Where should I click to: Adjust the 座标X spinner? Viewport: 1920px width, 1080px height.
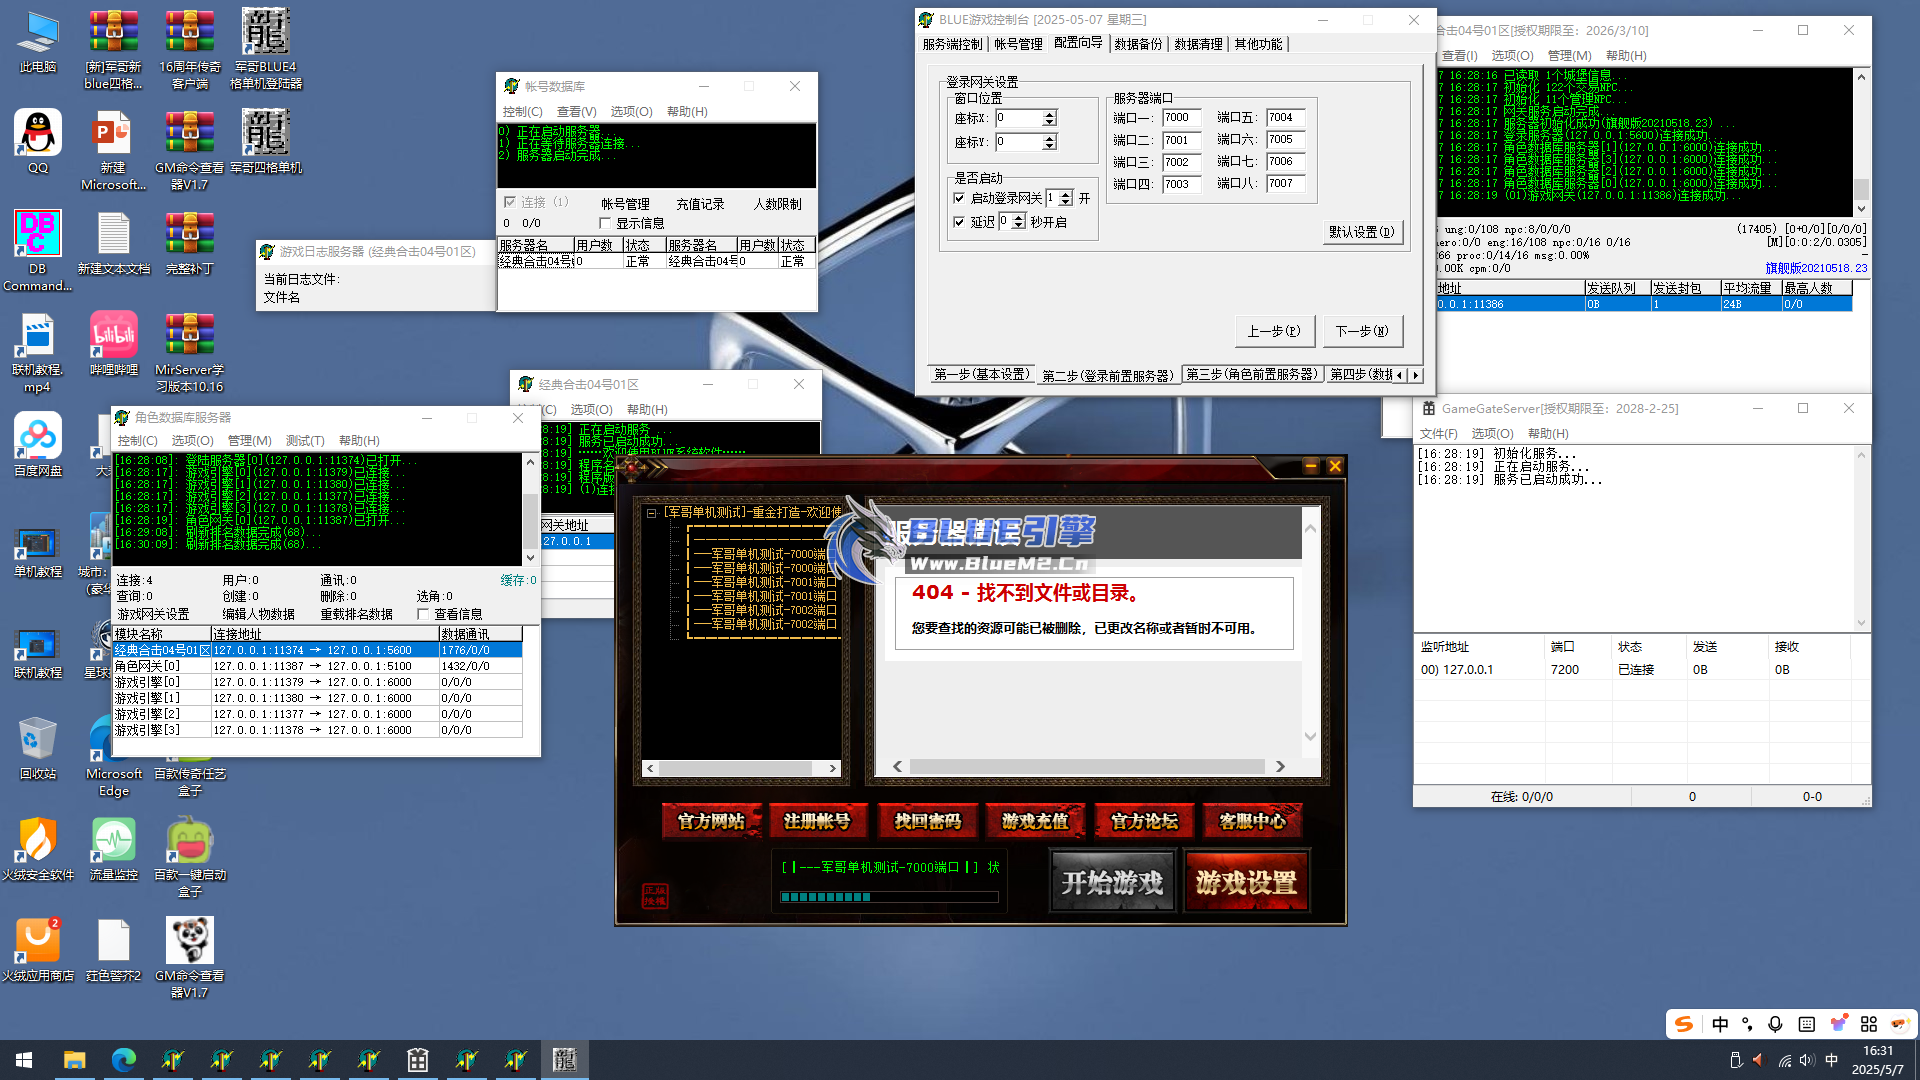[1049, 118]
